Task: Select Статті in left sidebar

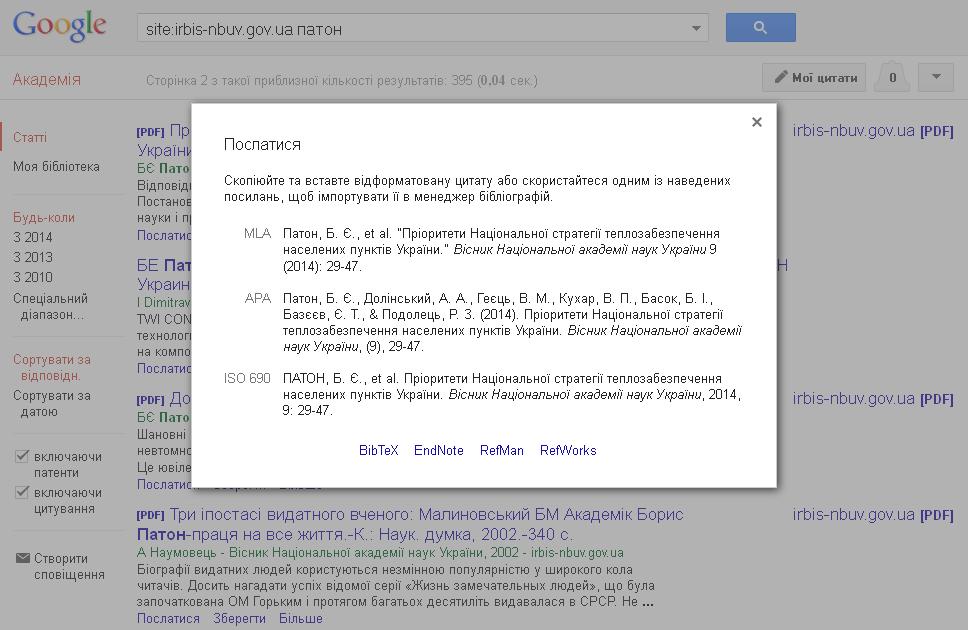Action: [x=30, y=138]
